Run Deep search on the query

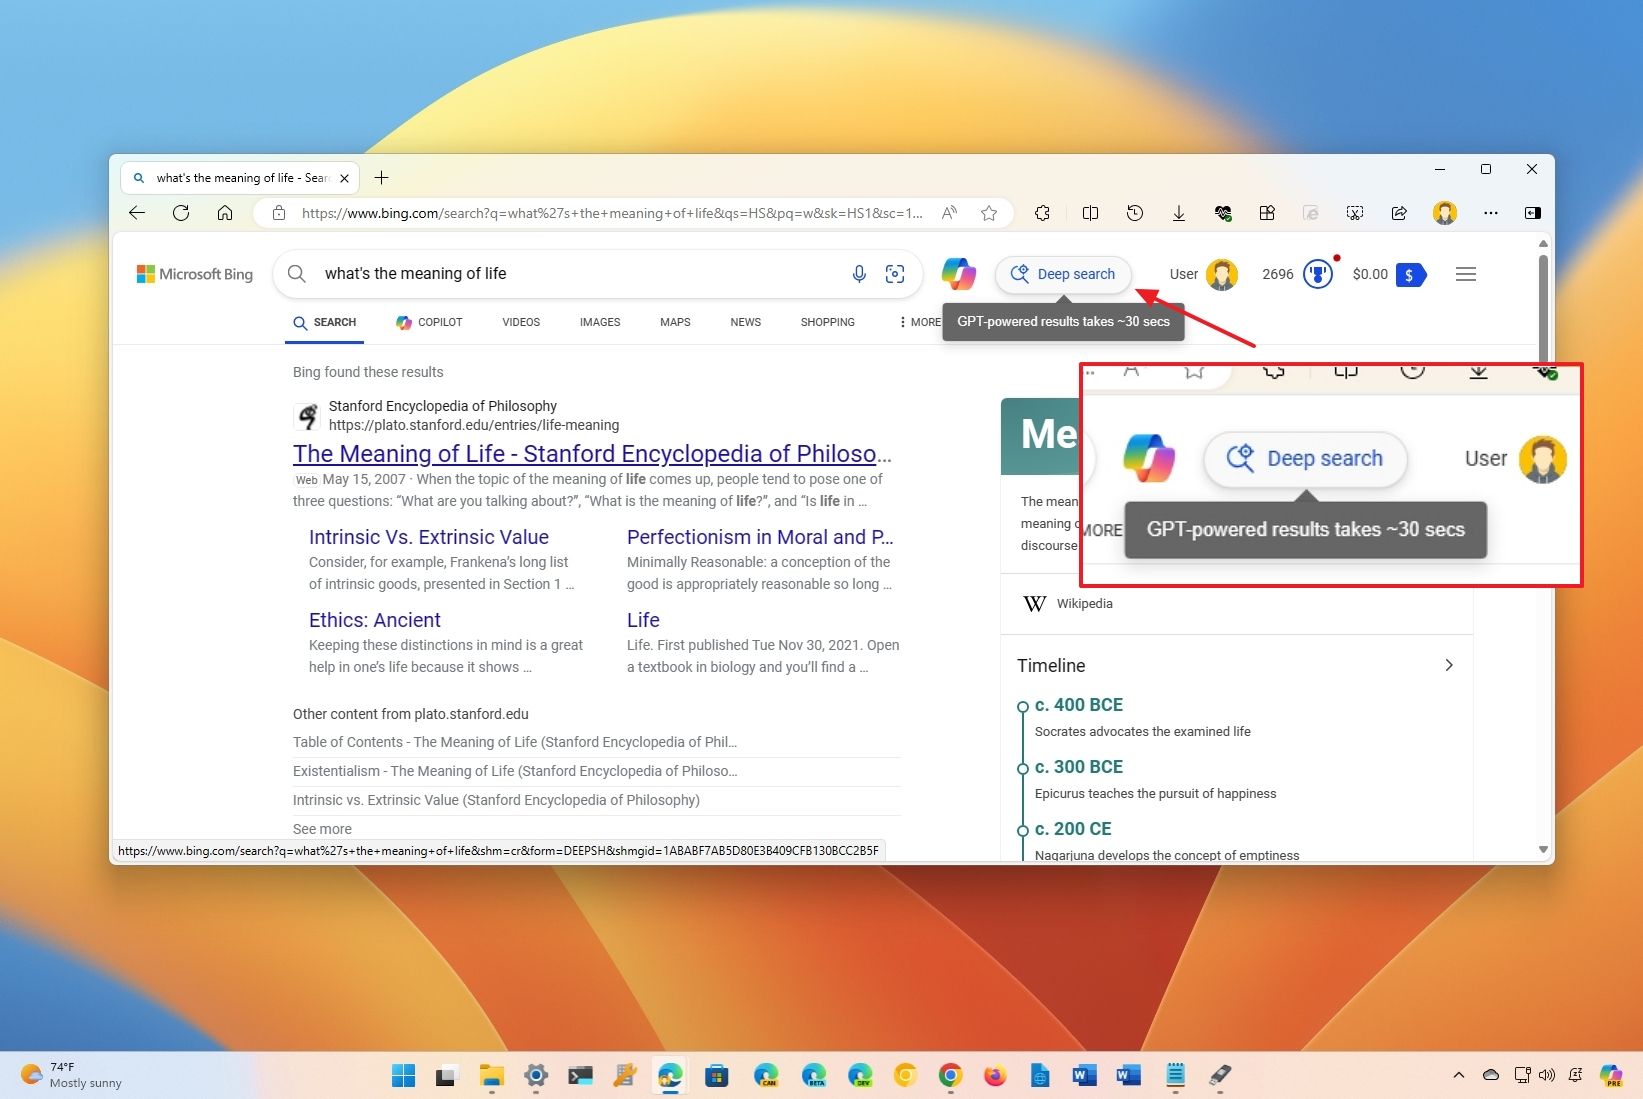[1063, 273]
